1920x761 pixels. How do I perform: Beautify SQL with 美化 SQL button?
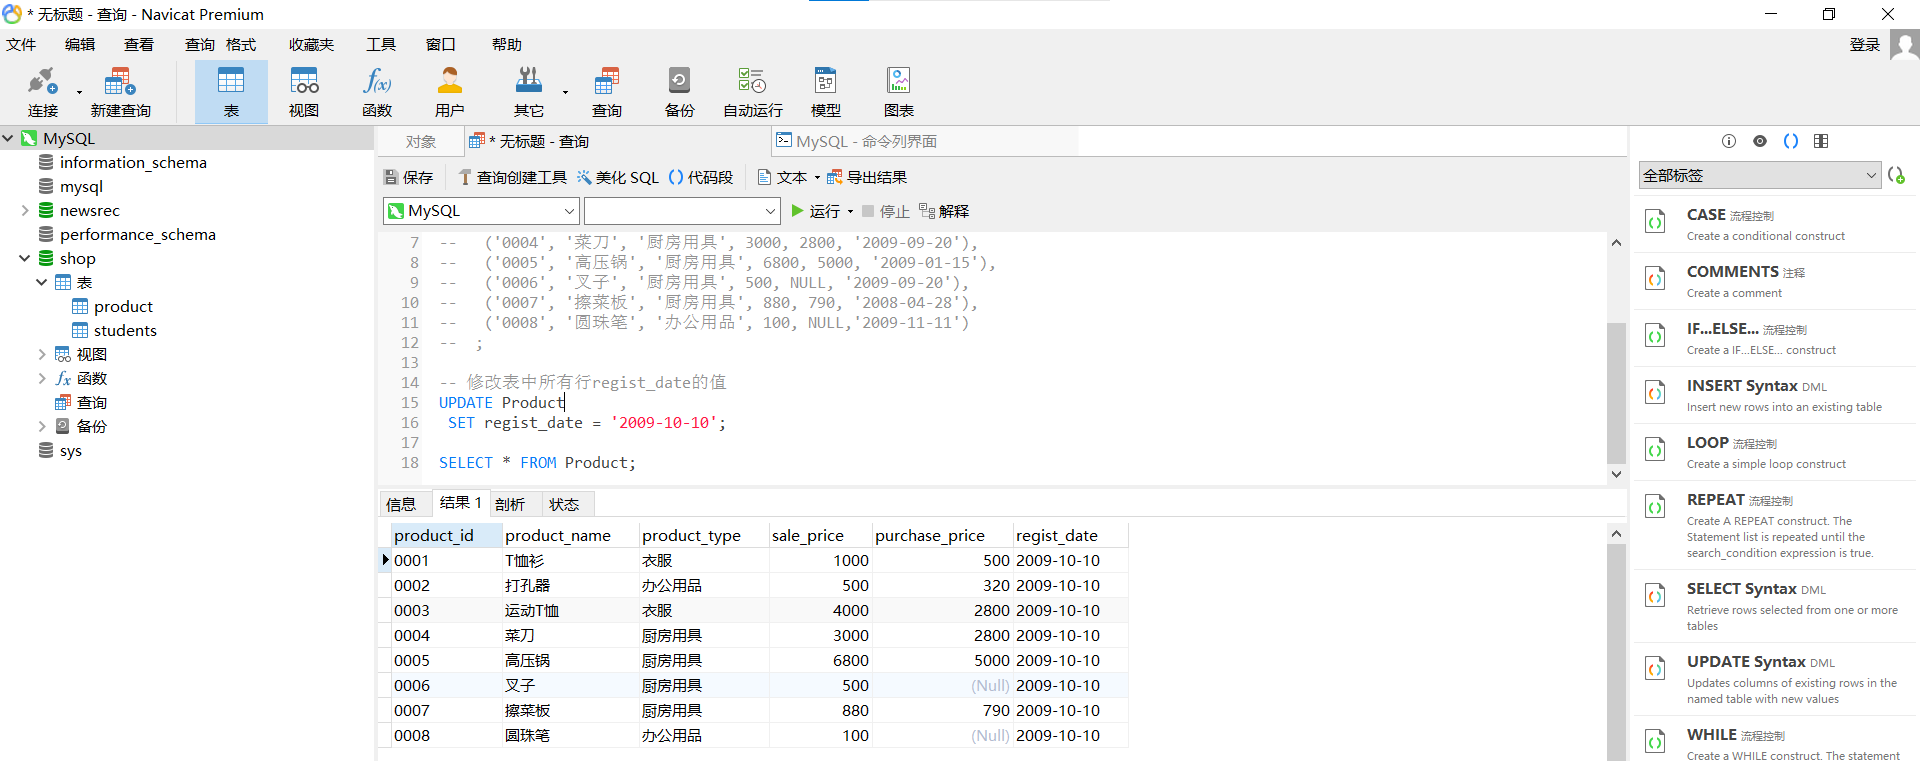tap(617, 177)
